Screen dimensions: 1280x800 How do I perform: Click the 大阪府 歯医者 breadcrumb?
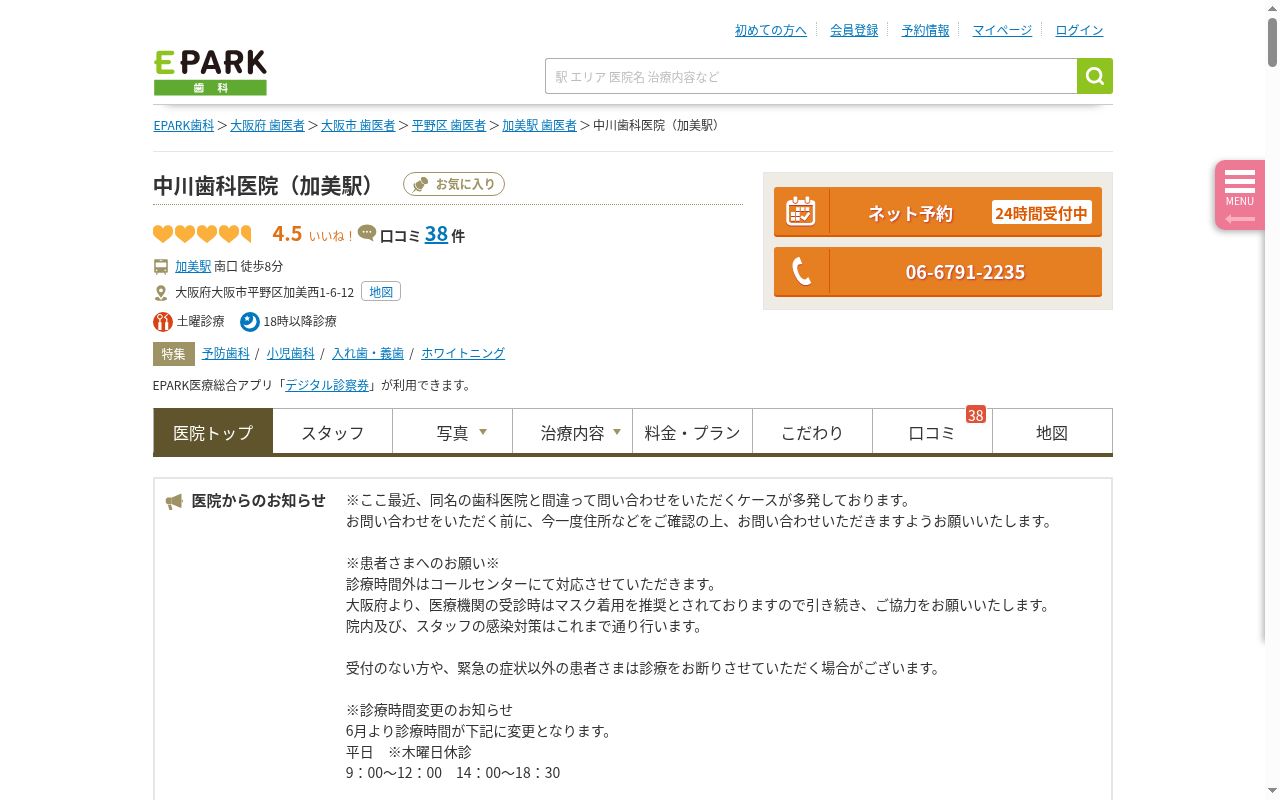[x=267, y=125]
